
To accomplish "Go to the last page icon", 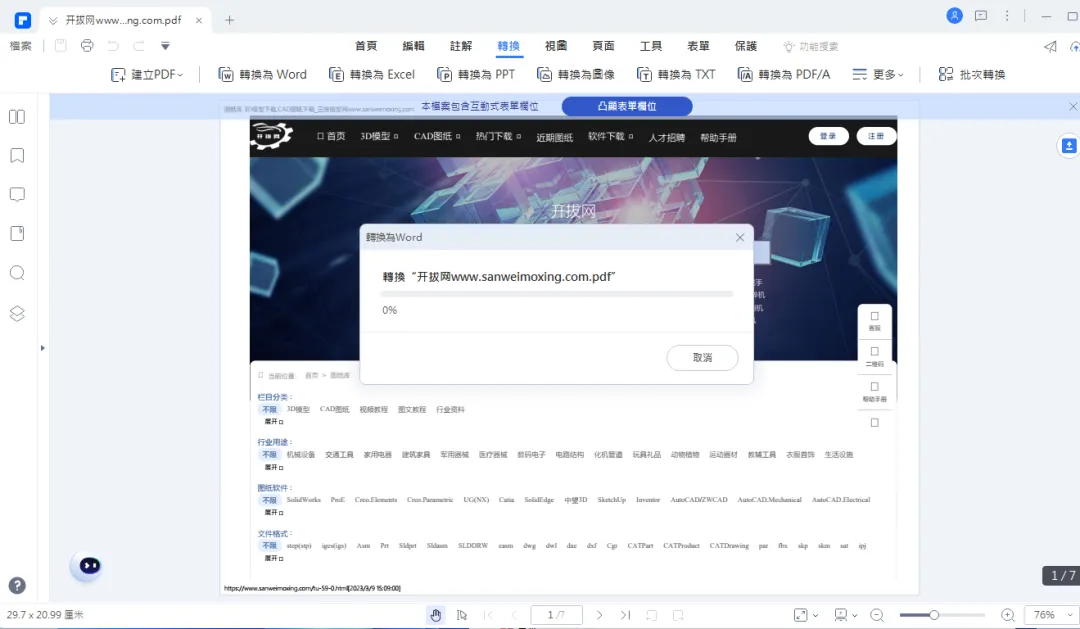I will [625, 615].
